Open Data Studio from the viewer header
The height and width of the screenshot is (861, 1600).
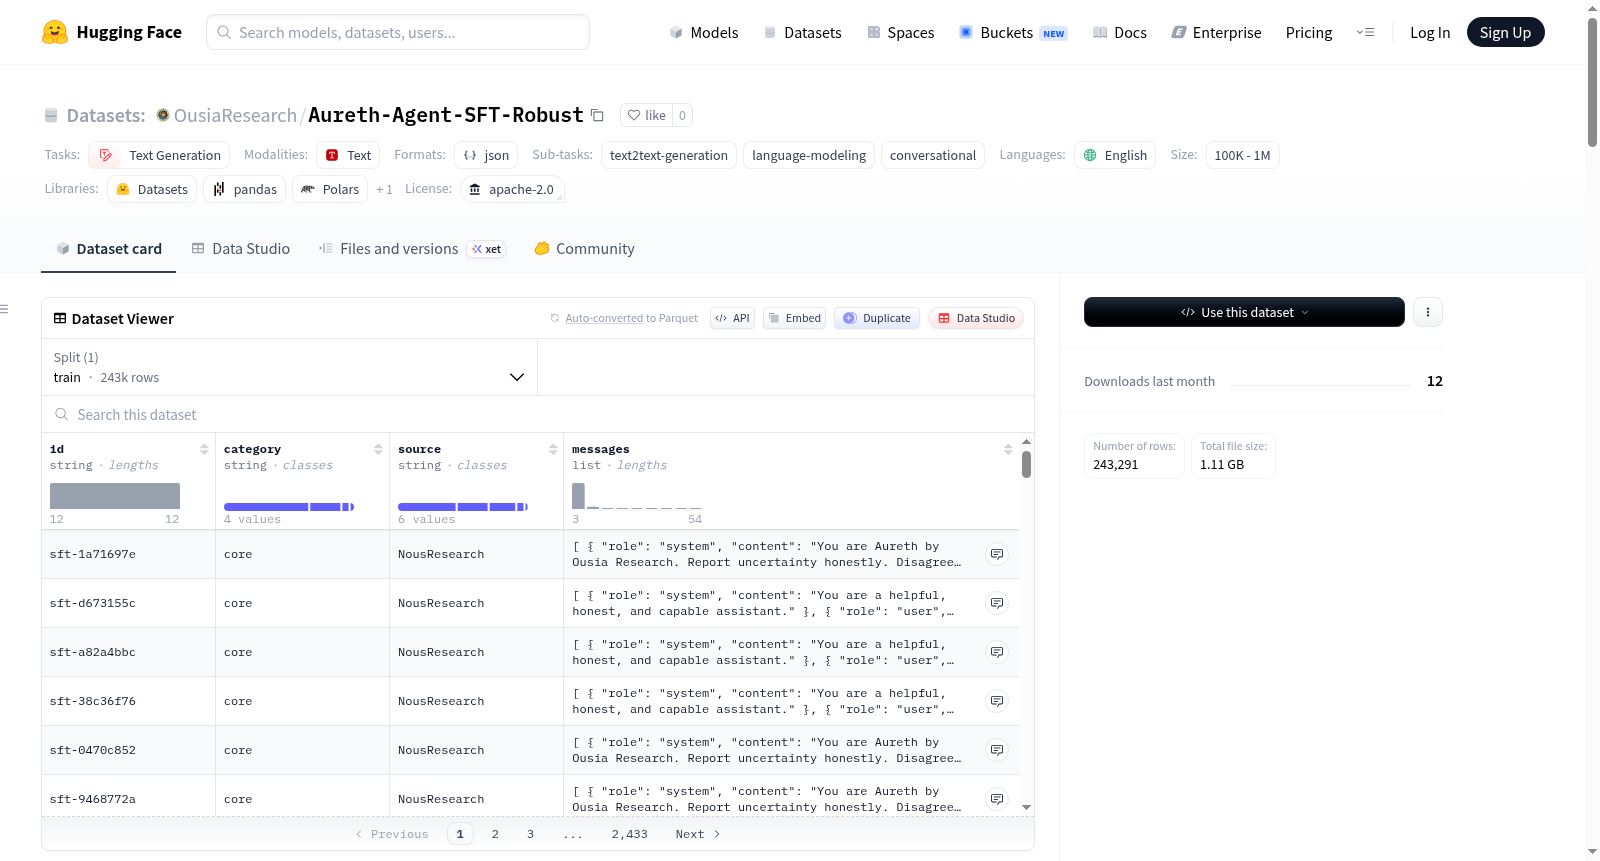pos(976,318)
